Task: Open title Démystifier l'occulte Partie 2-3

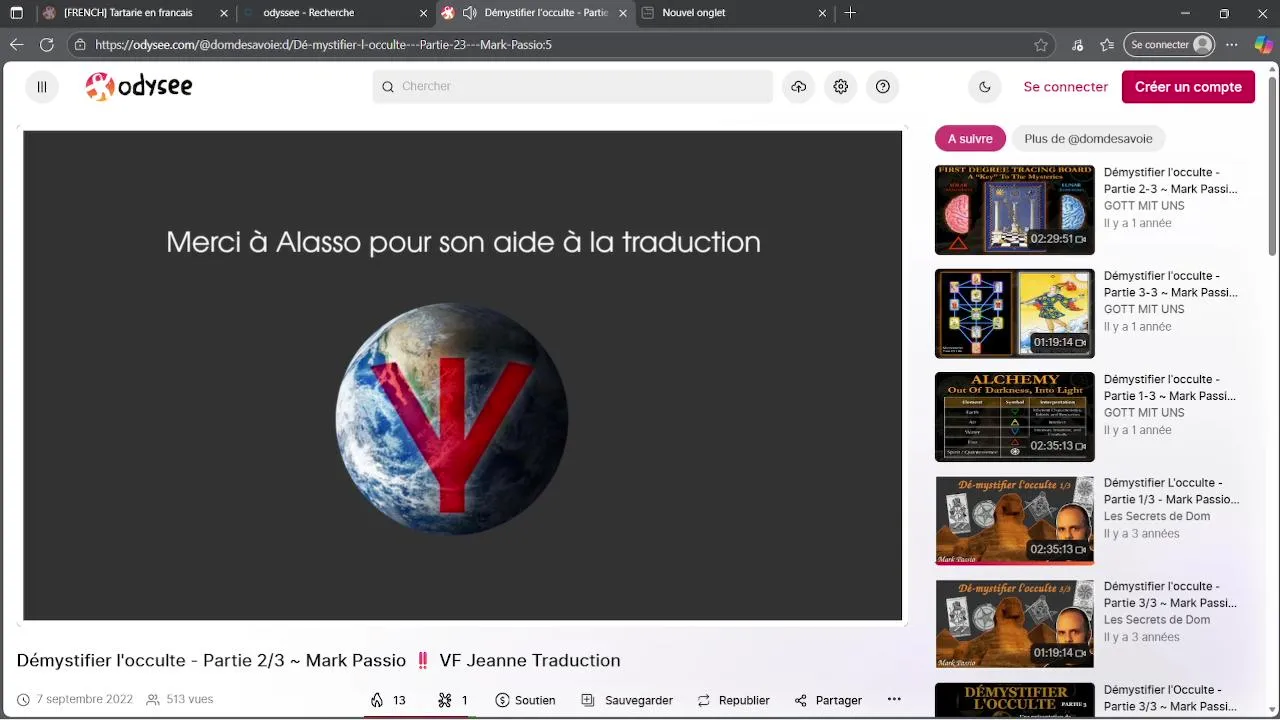Action: 1170,180
